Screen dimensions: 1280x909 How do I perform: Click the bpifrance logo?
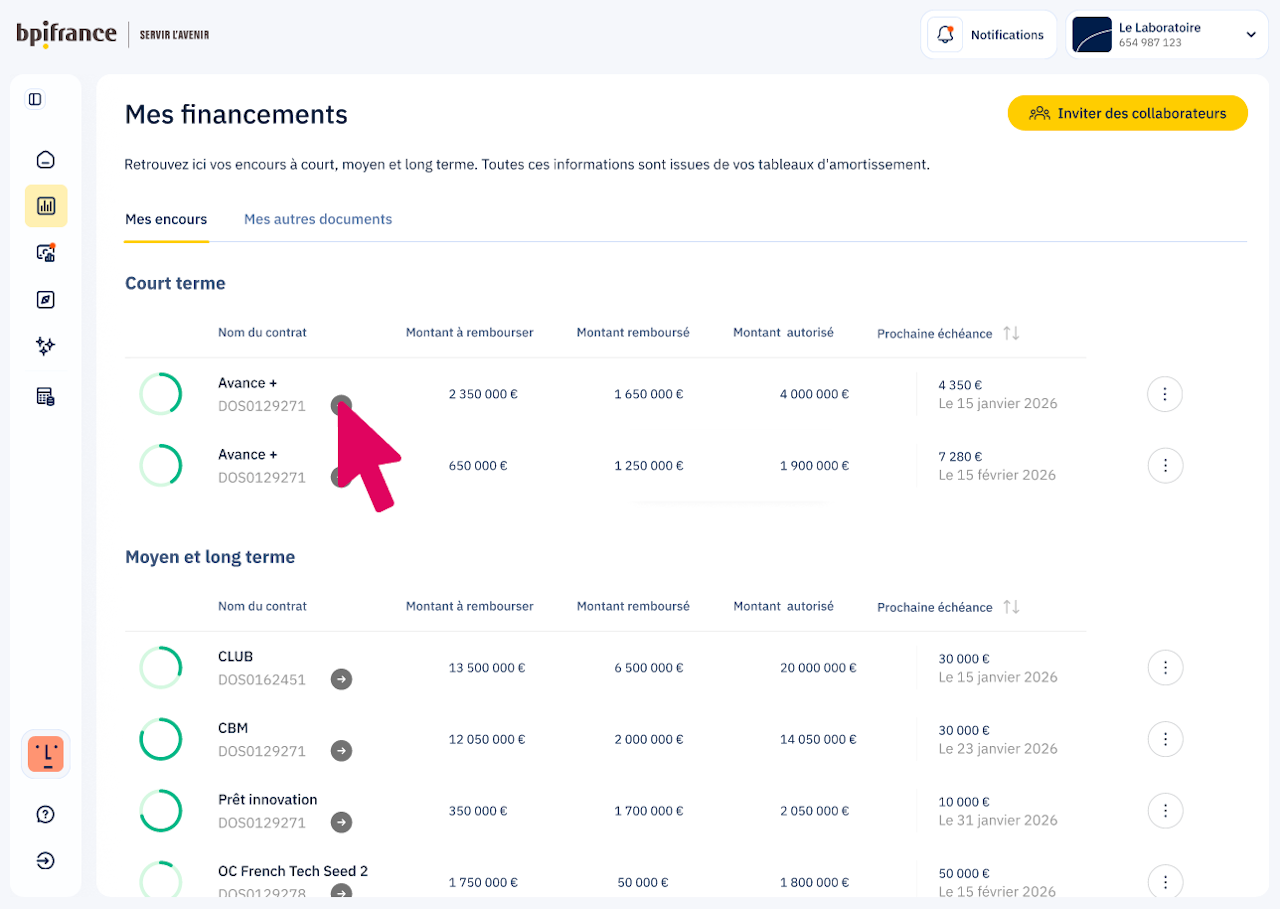[67, 34]
